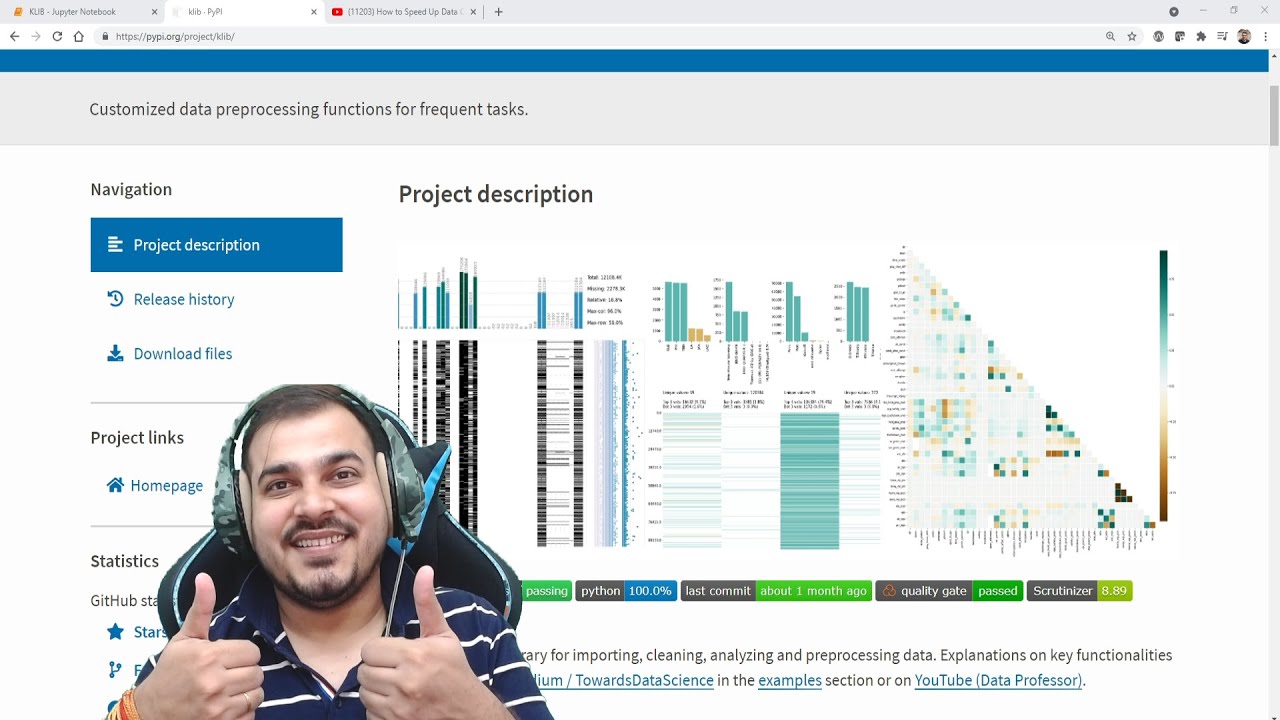1280x720 pixels.
Task: Click the browser forward arrow
Action: tap(36, 36)
